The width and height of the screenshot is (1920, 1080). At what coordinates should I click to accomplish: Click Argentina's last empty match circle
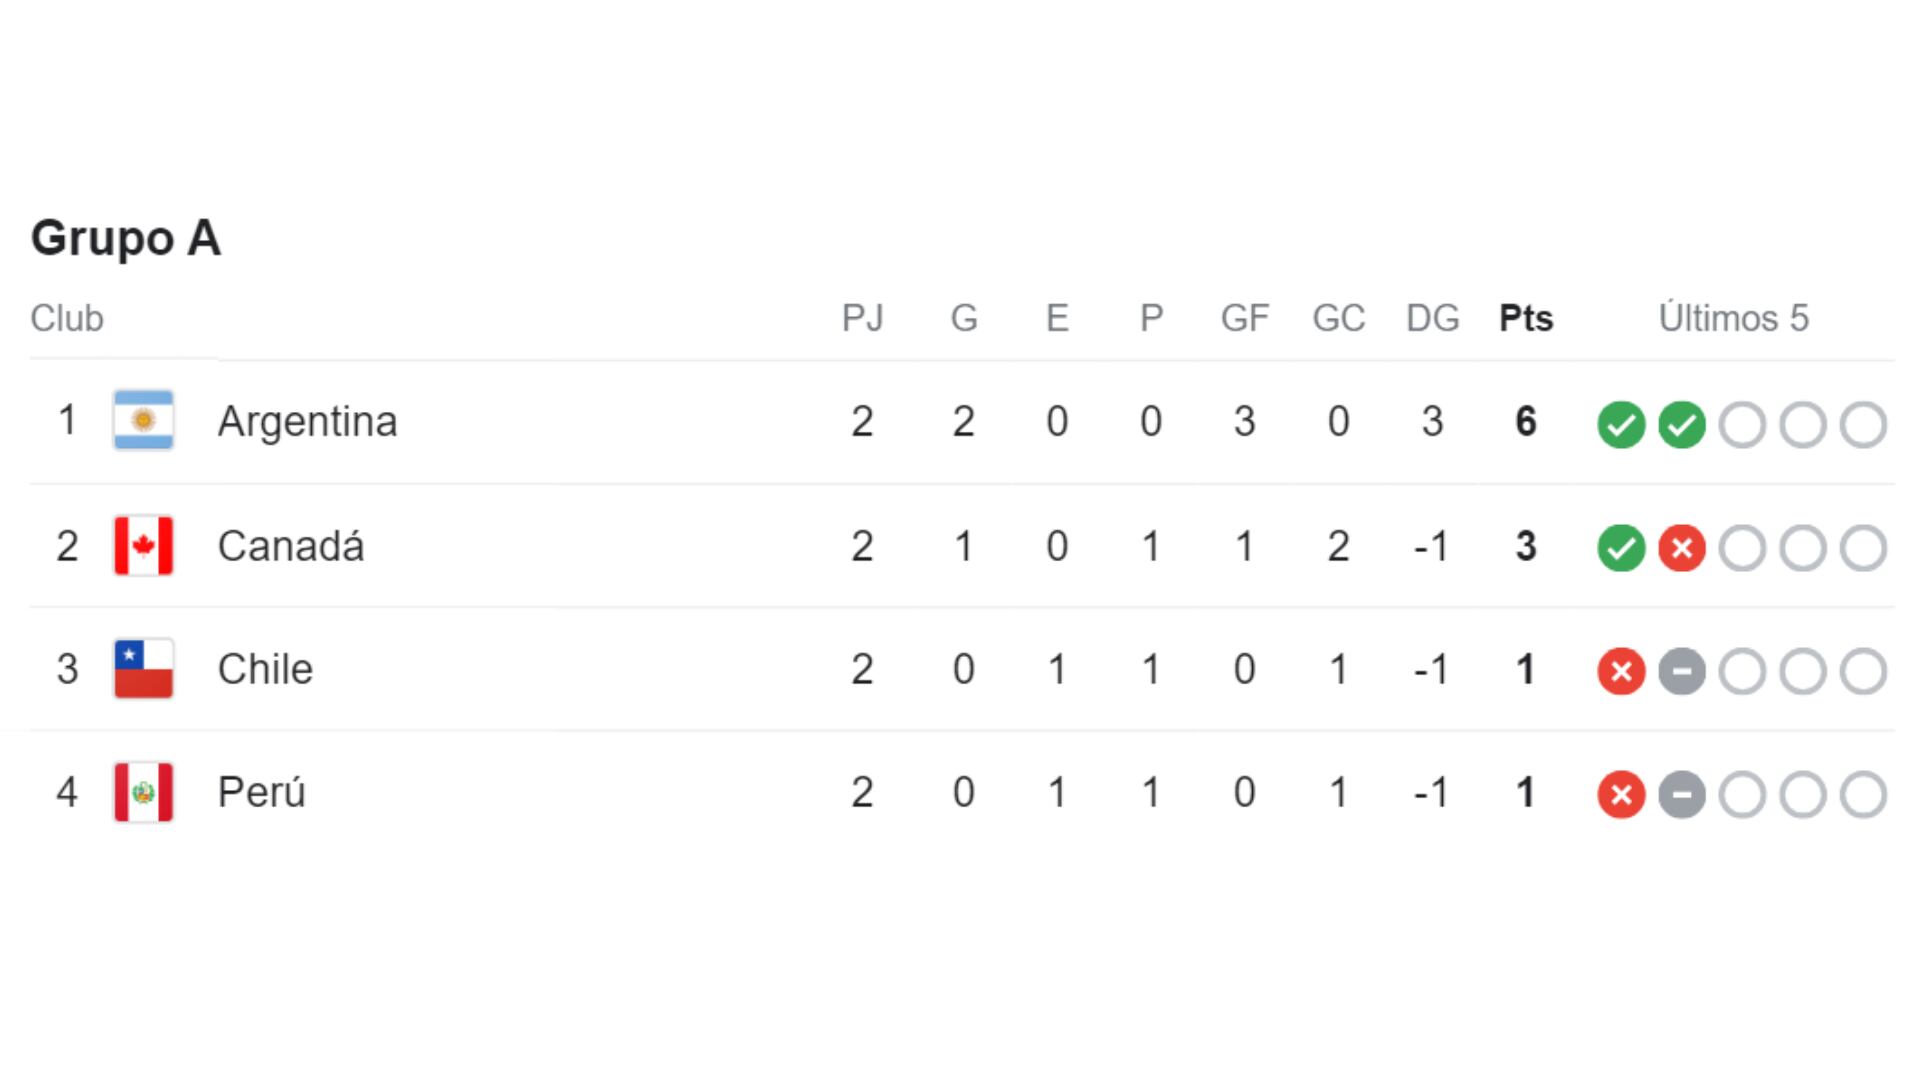coord(1863,424)
